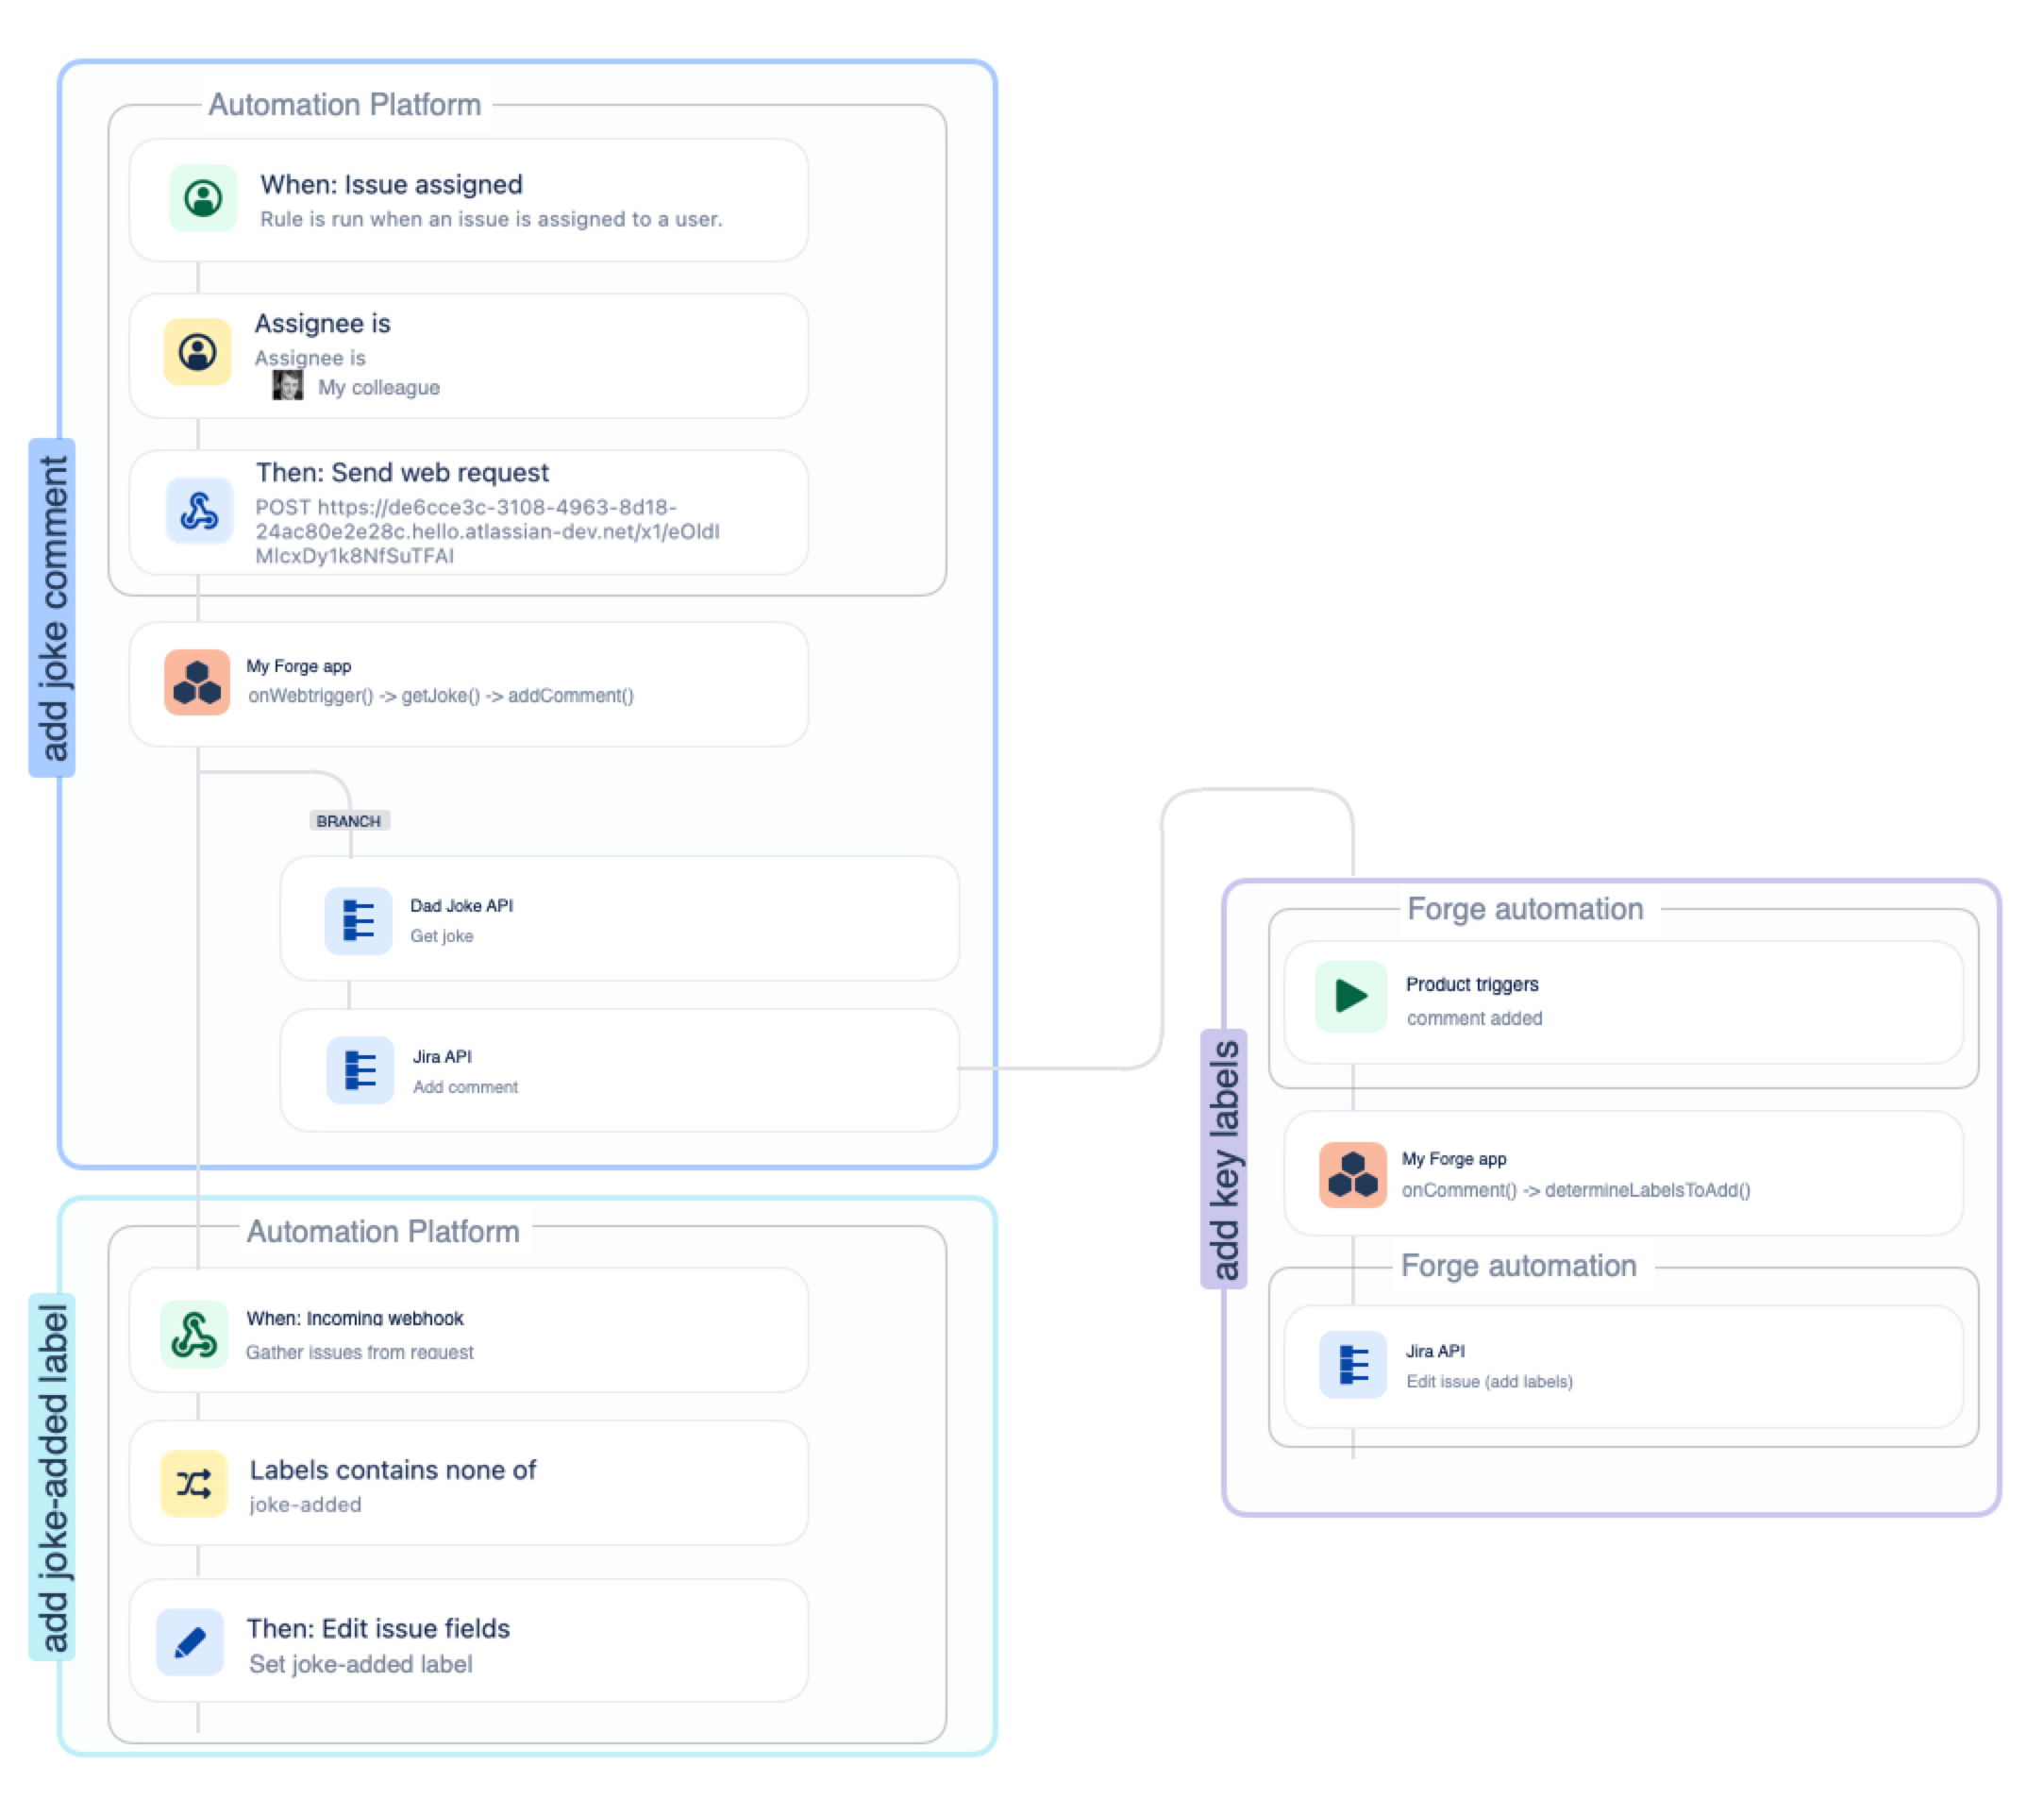Click the Send web request webhook icon
The height and width of the screenshot is (1799, 2044).
[199, 511]
